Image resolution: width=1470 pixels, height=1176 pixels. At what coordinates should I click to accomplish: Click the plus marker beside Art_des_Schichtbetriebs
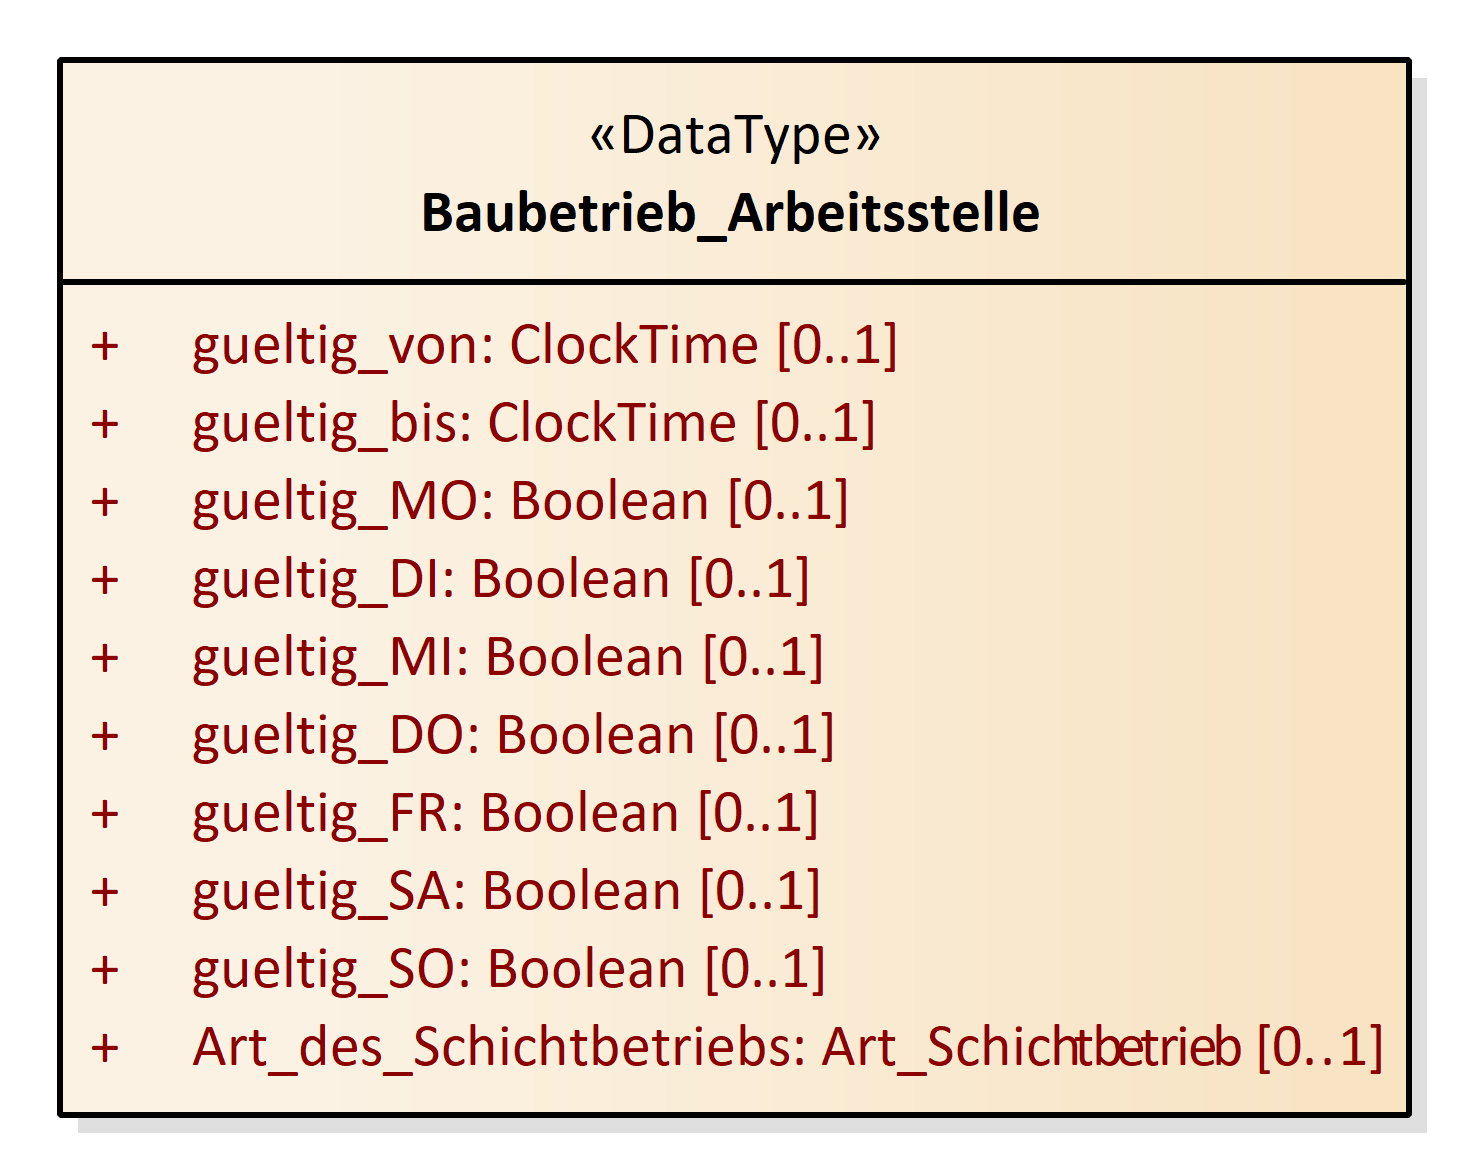tap(105, 1049)
